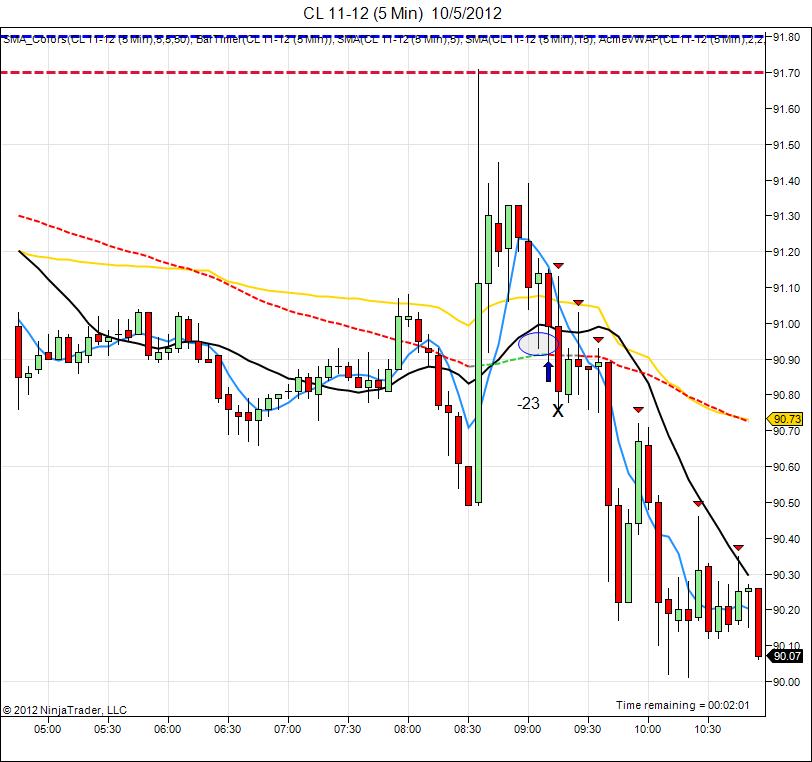Select the red dashed horizontal line at 91.70
The image size is (812, 762).
click(382, 73)
